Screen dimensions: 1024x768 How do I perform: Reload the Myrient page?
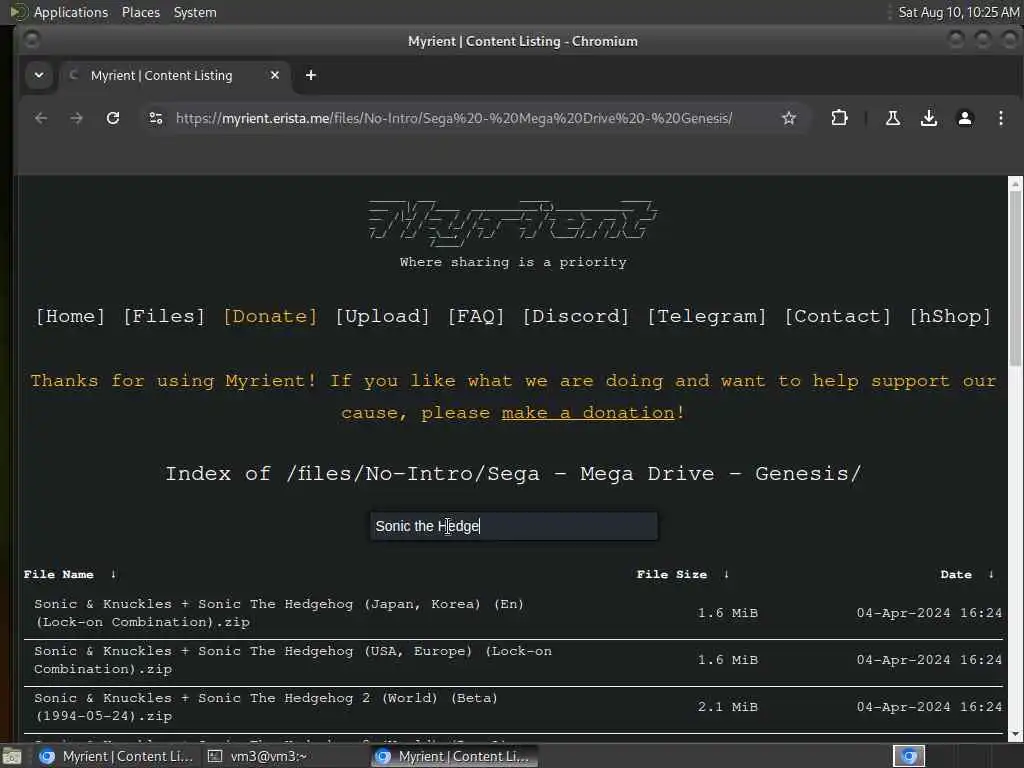click(x=113, y=118)
